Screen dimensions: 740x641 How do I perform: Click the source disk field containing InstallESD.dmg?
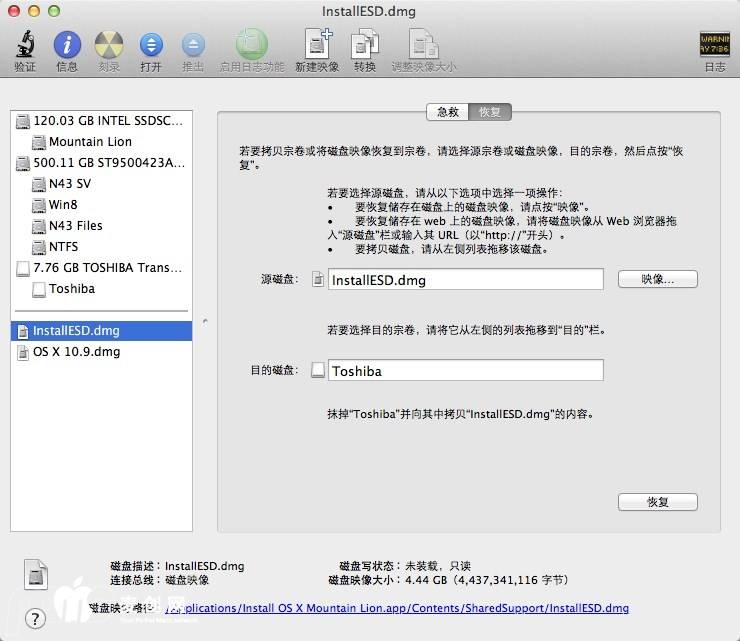[x=465, y=280]
